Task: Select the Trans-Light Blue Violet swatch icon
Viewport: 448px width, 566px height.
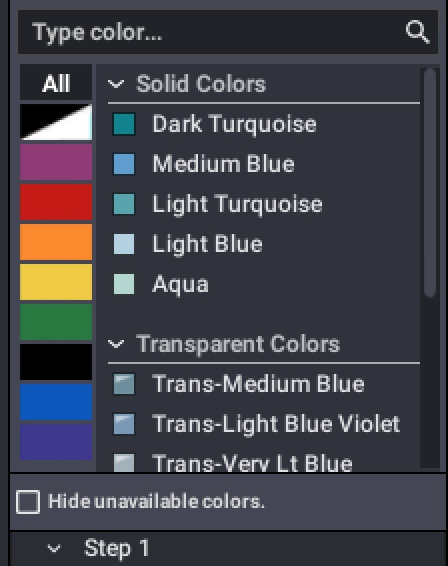Action: 124,424
